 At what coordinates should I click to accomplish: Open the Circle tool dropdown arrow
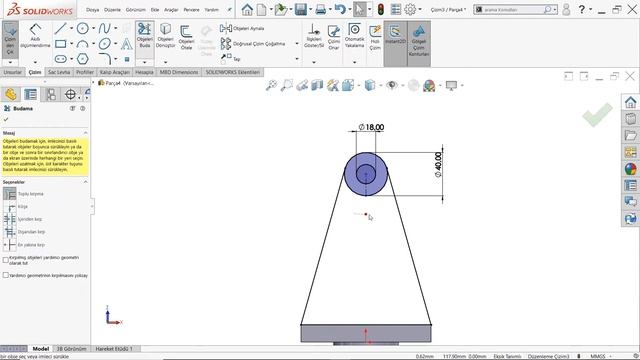click(93, 28)
